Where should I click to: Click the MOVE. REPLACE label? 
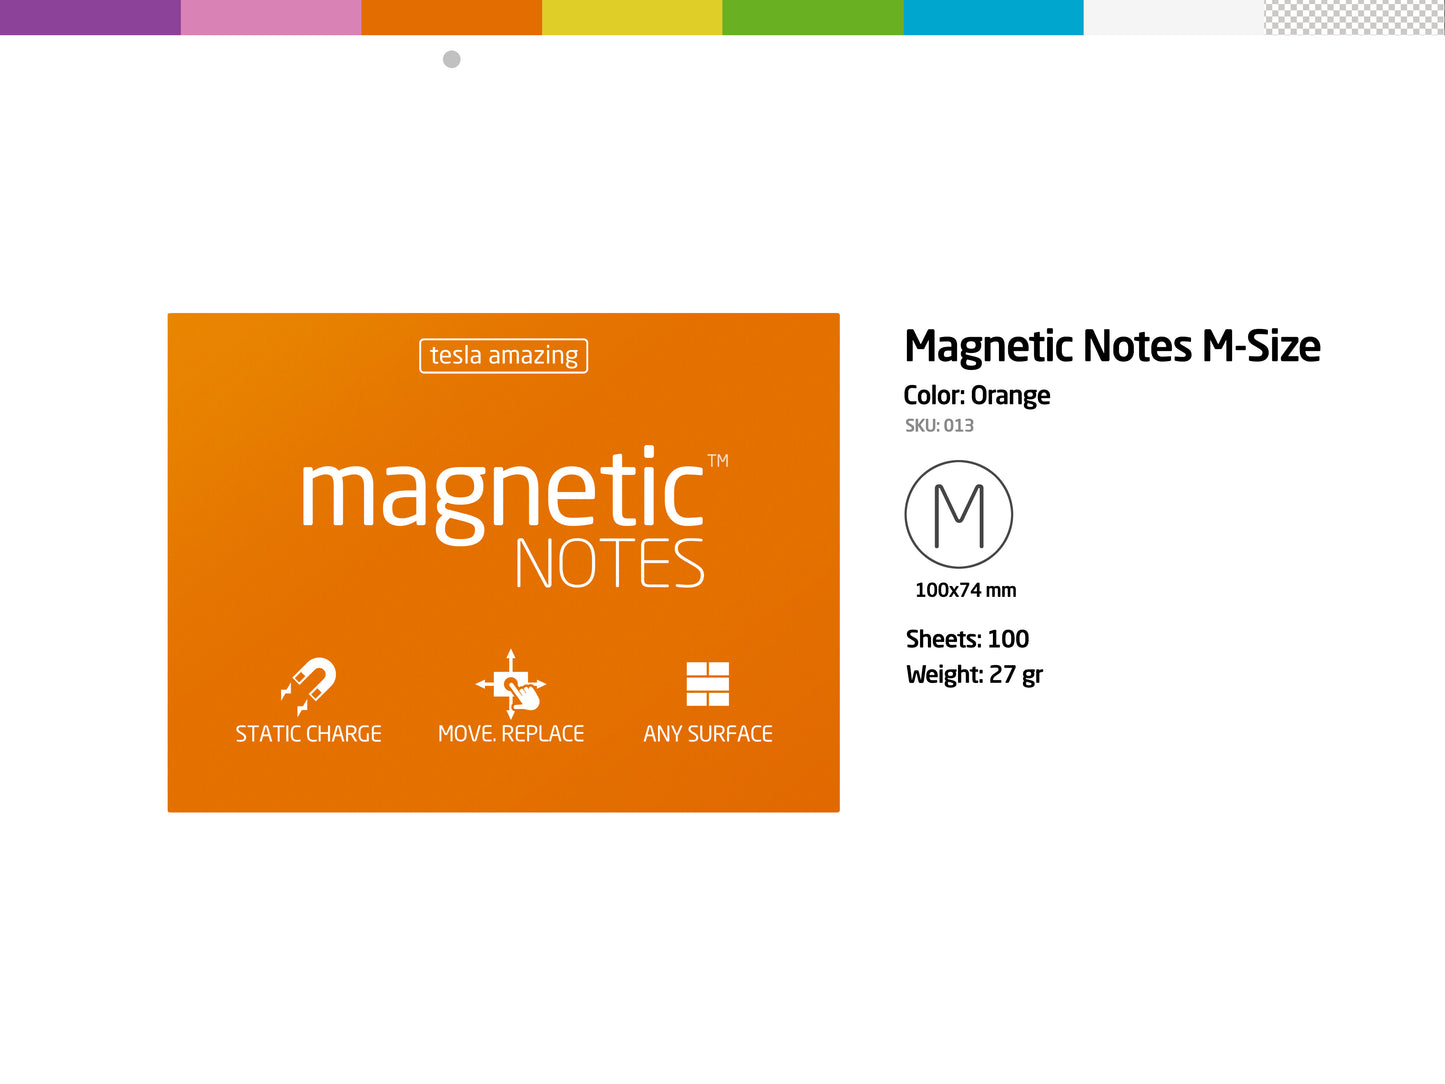pyautogui.click(x=511, y=734)
